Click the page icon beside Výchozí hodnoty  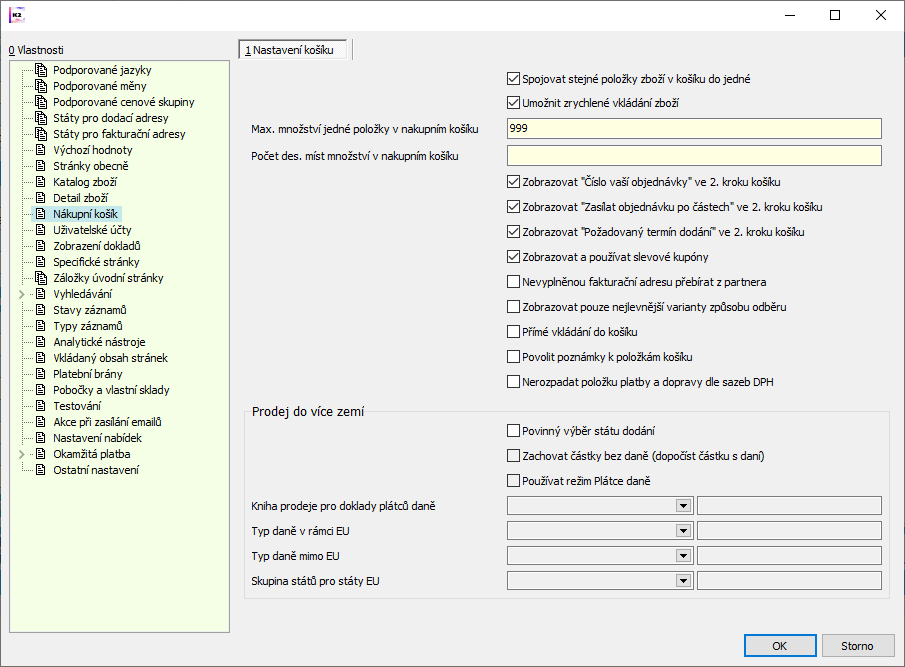point(40,150)
